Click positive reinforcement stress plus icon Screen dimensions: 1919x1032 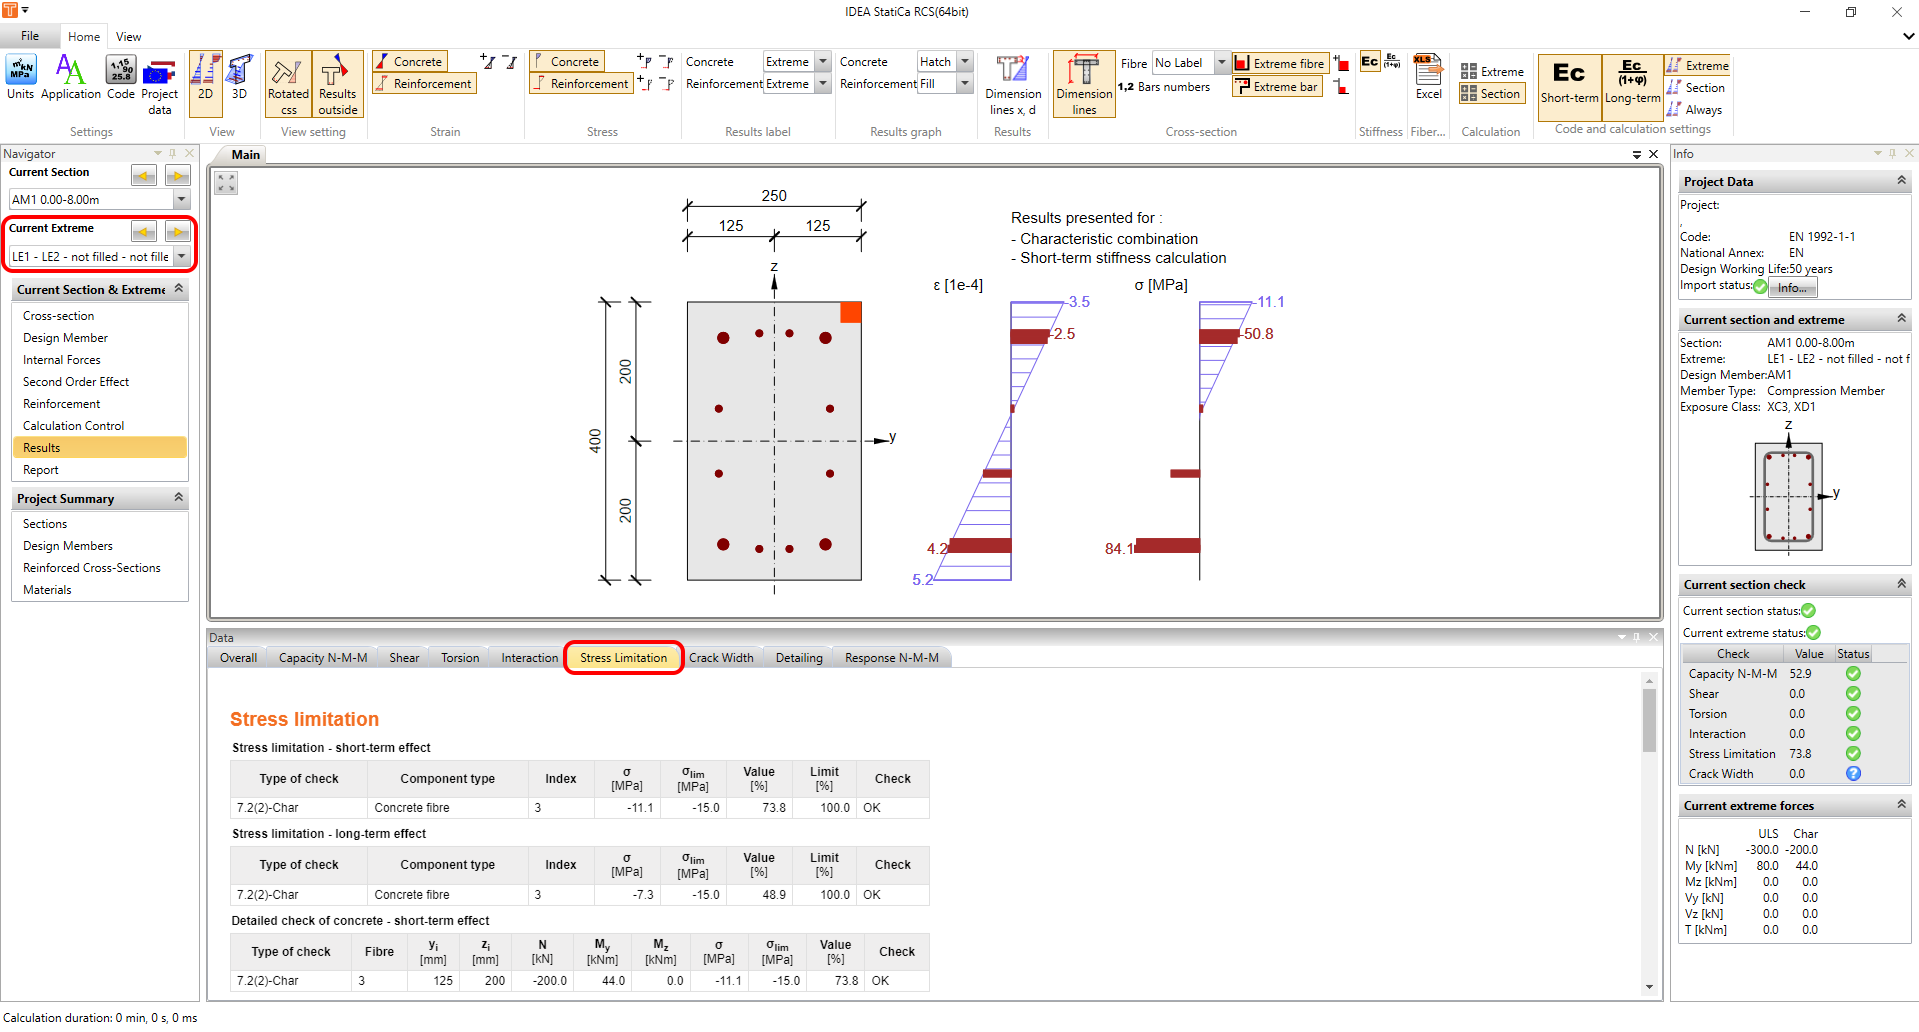click(x=644, y=84)
